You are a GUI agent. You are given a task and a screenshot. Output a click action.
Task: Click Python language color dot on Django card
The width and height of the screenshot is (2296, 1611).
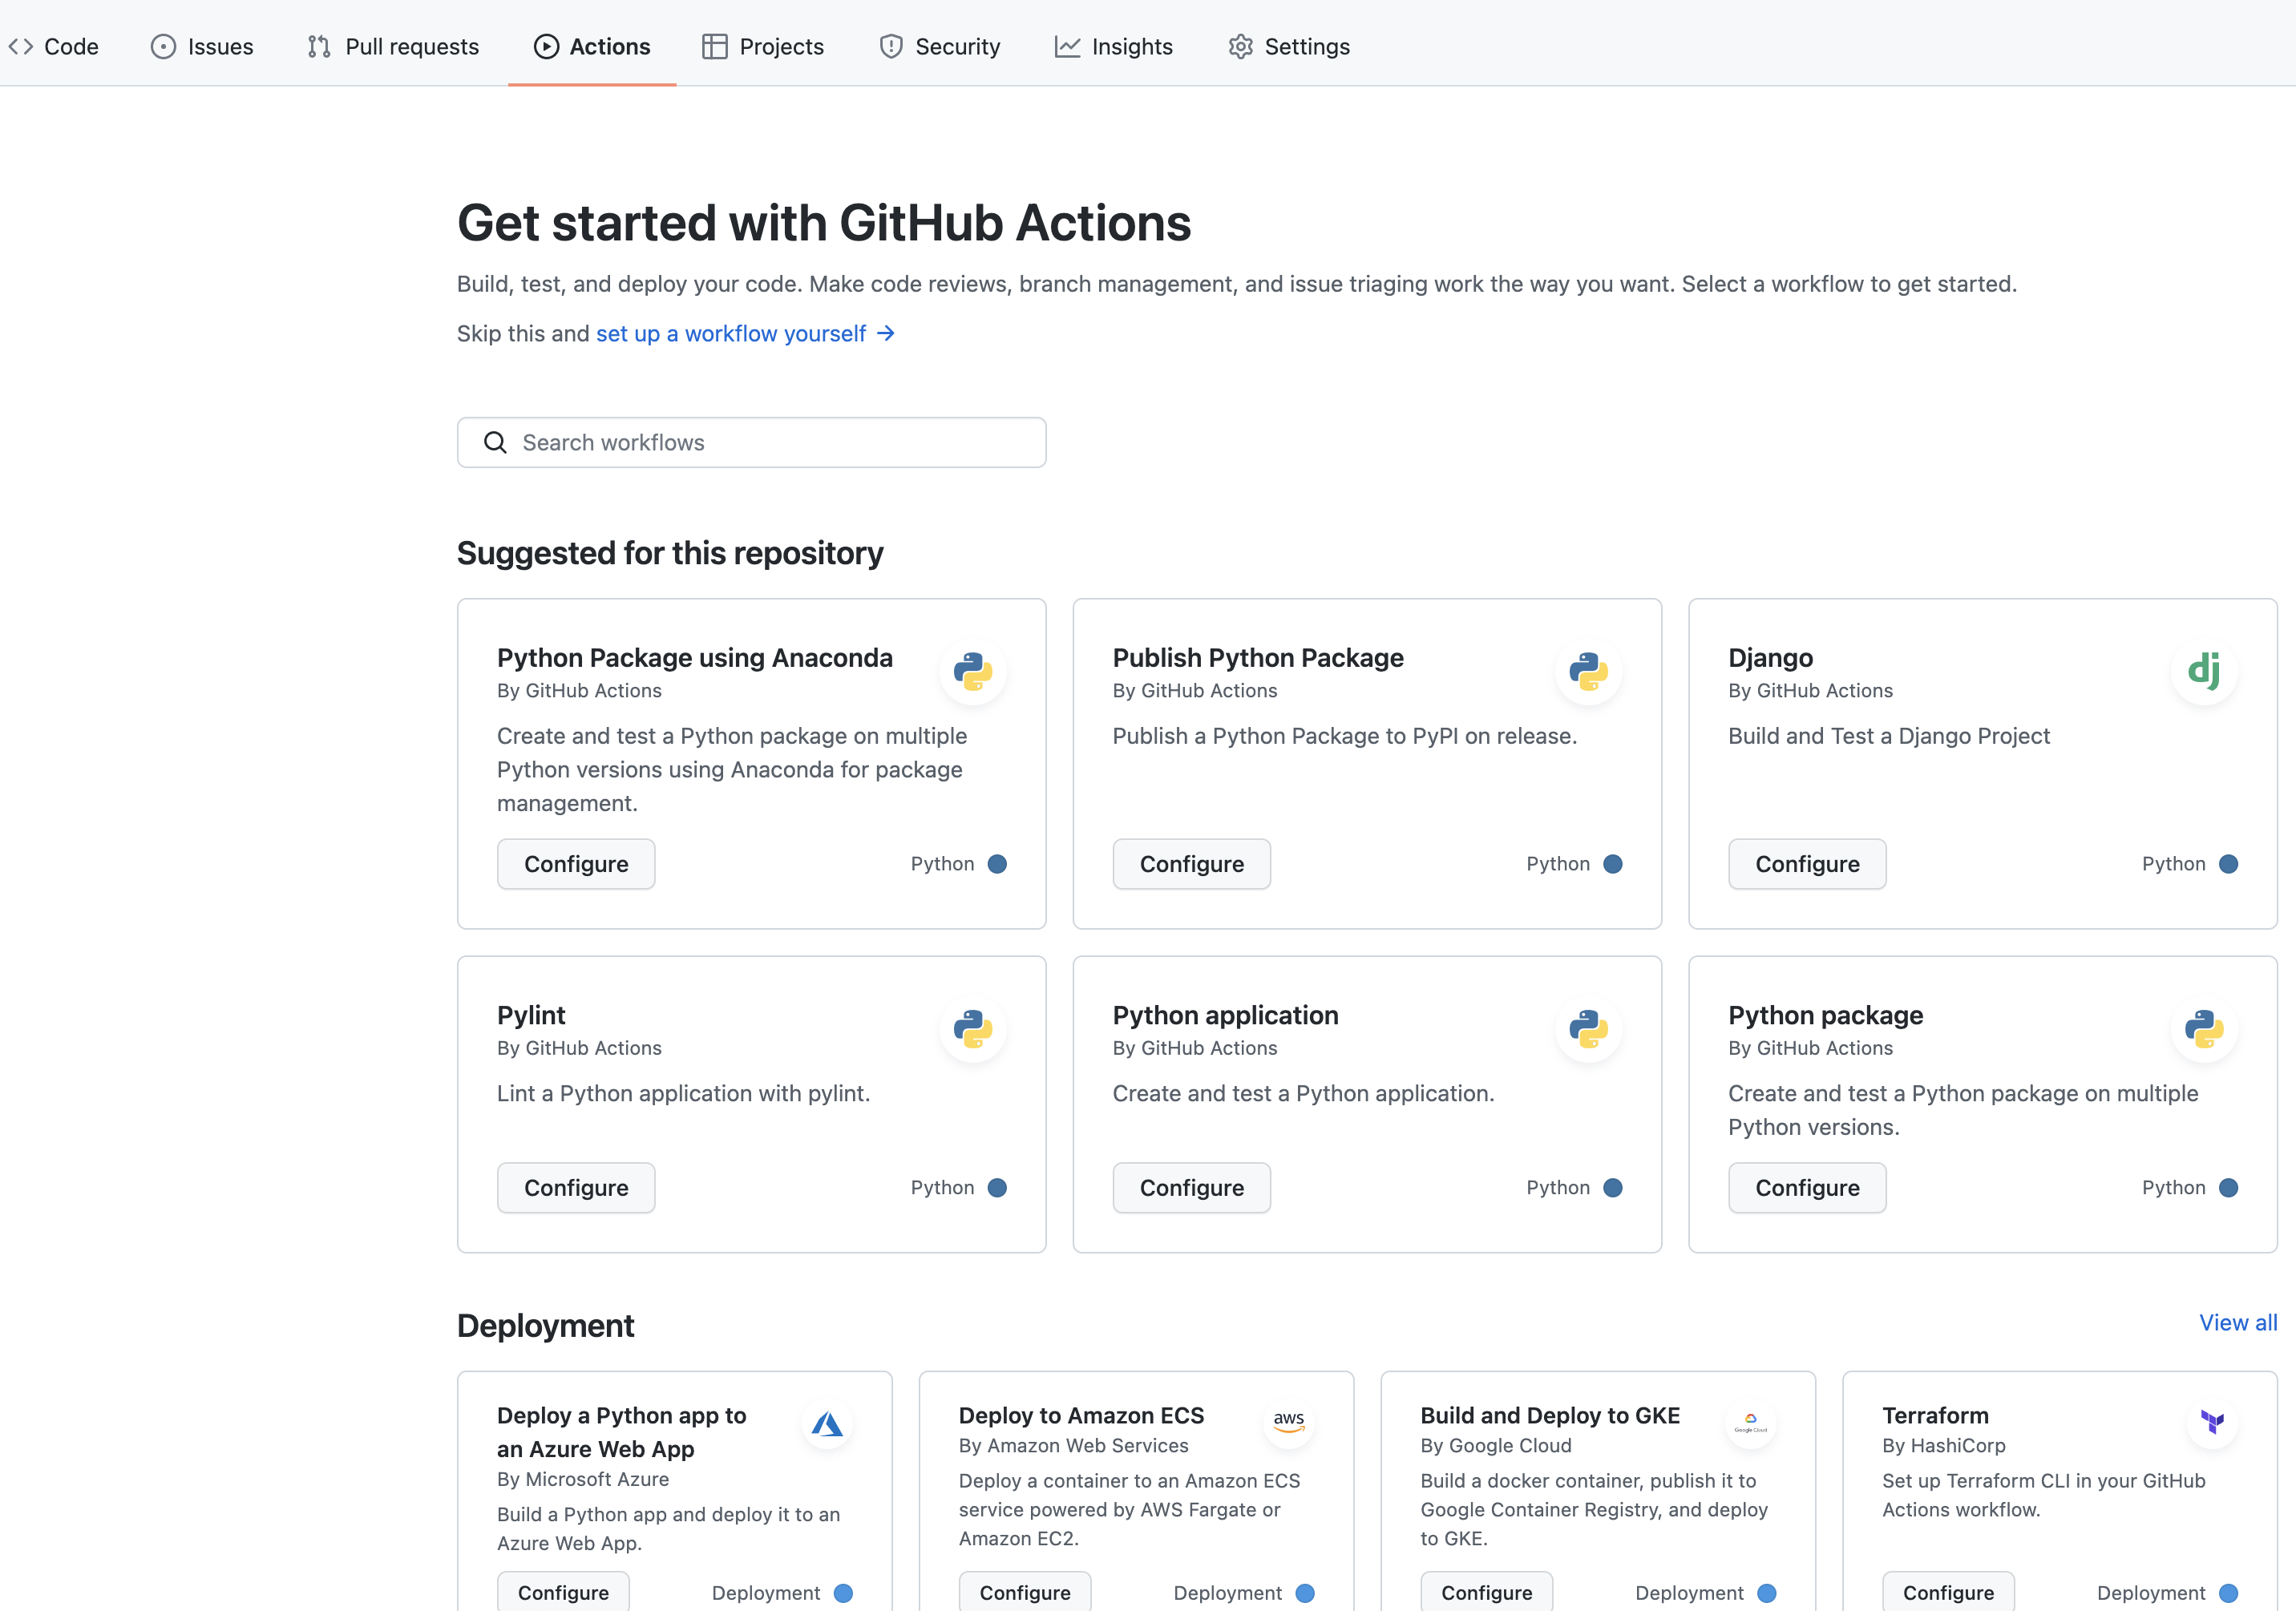pyautogui.click(x=2228, y=864)
